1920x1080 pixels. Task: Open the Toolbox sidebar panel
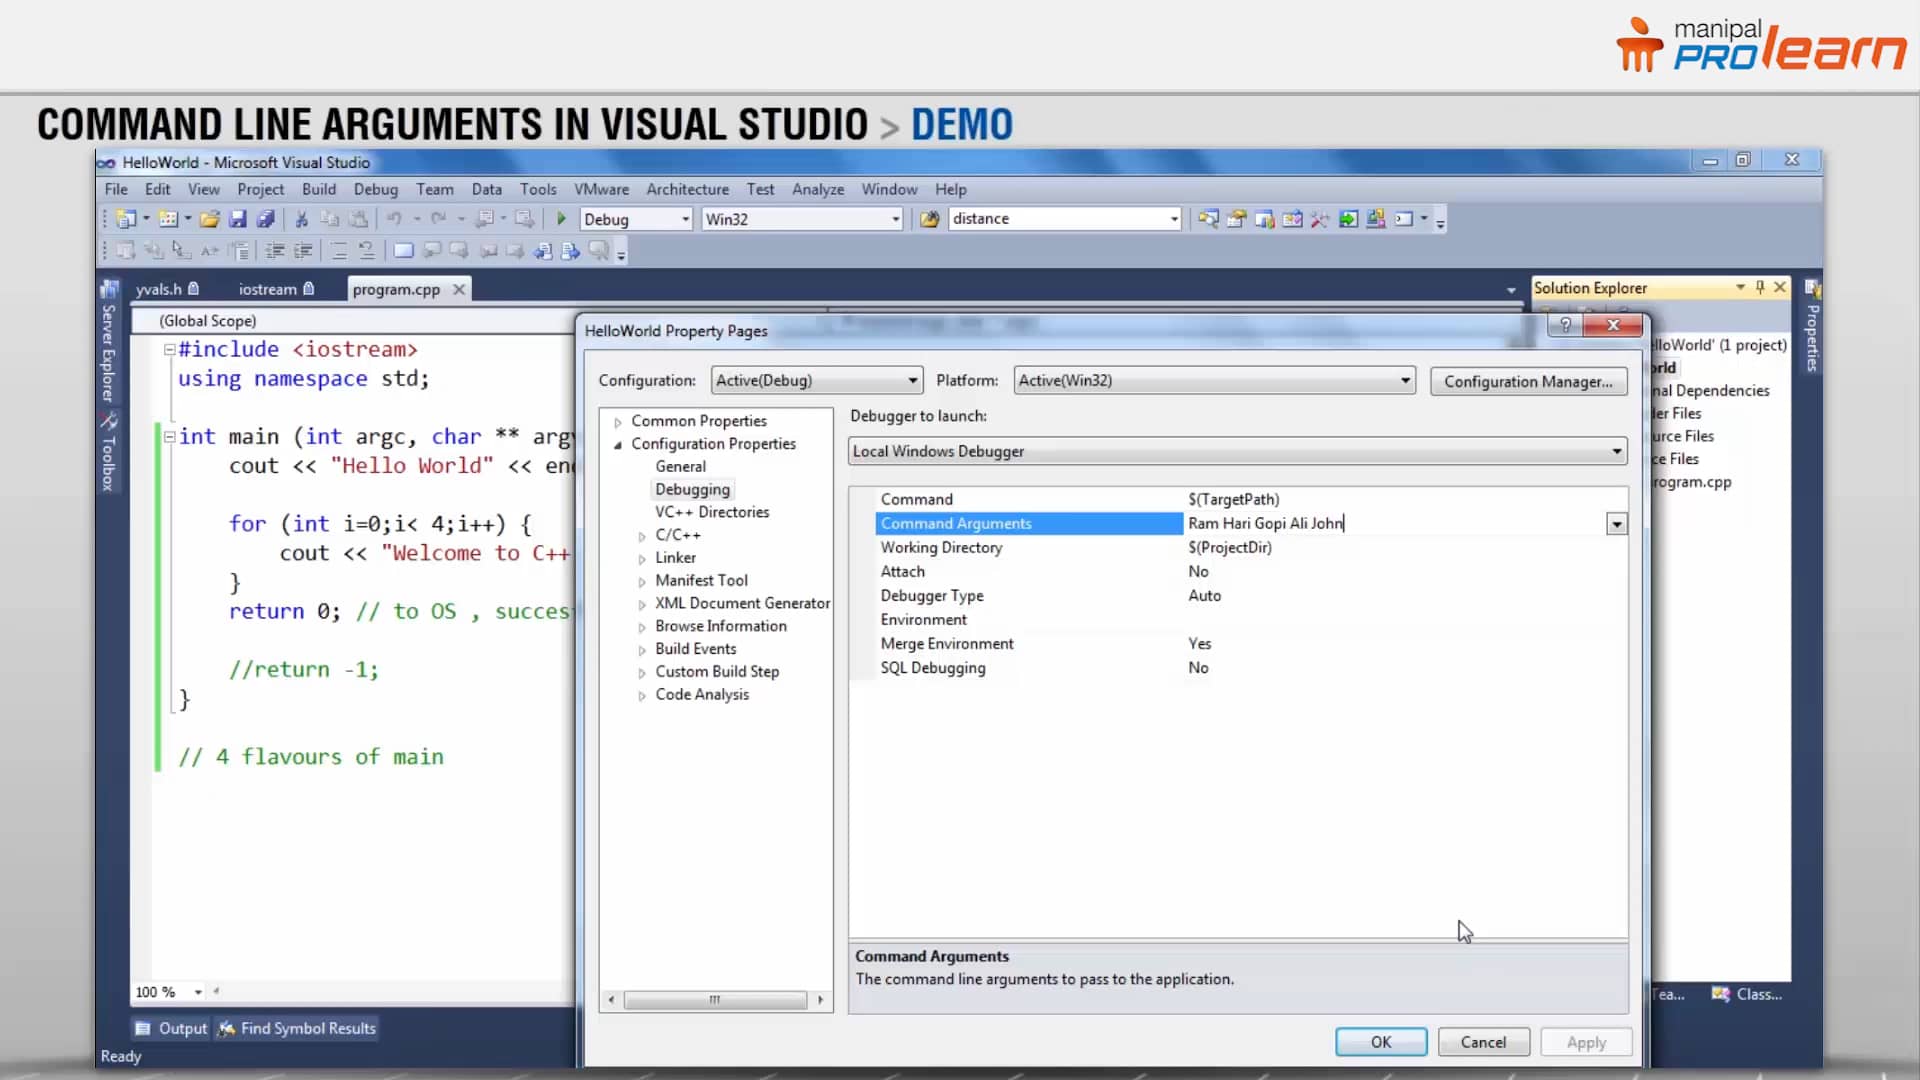108,455
